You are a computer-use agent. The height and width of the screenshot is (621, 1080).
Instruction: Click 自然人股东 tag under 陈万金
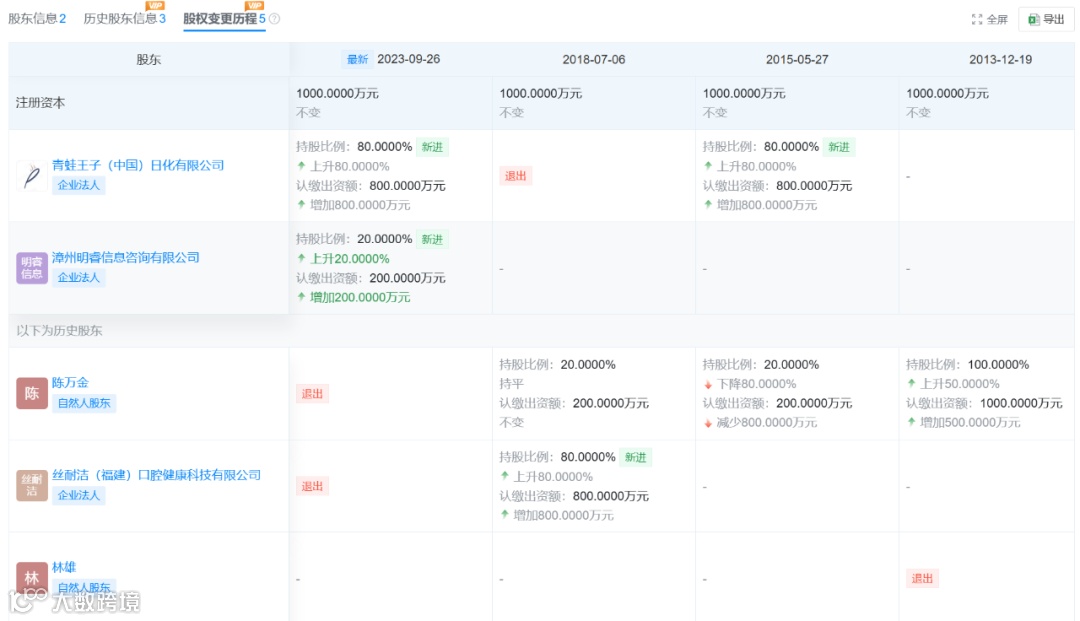coord(84,403)
